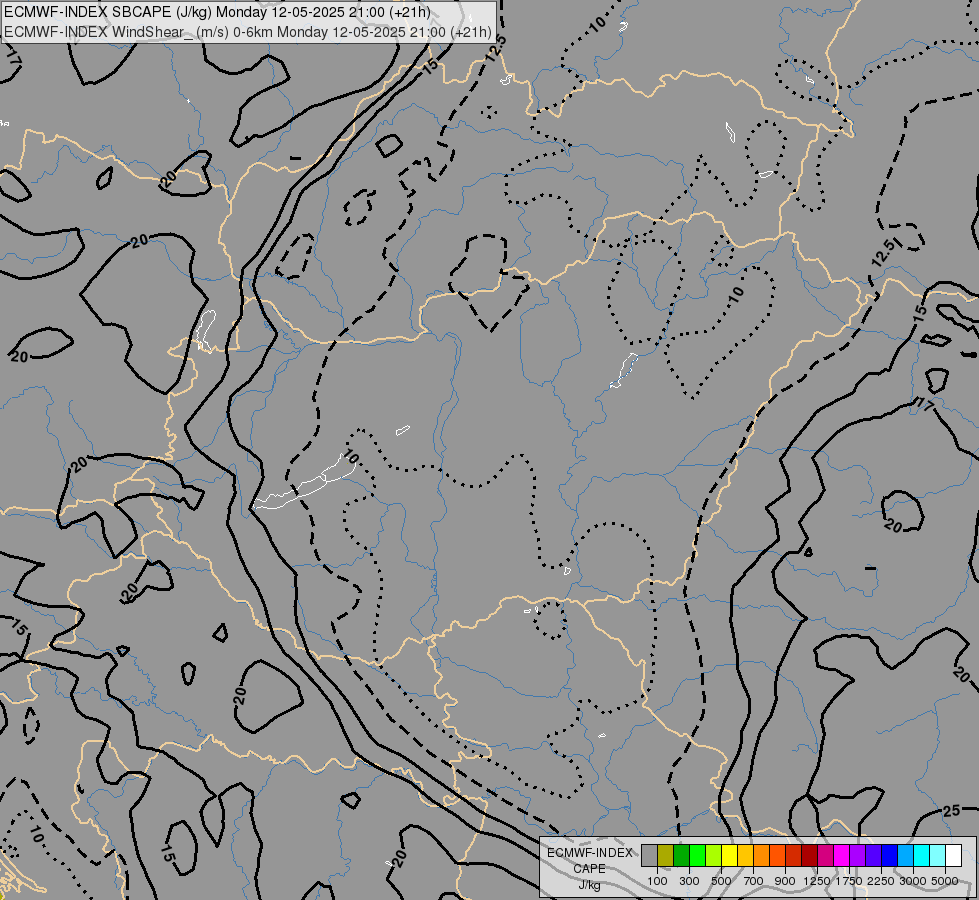Click the legend value 2250
The image size is (979, 900).
click(x=880, y=881)
